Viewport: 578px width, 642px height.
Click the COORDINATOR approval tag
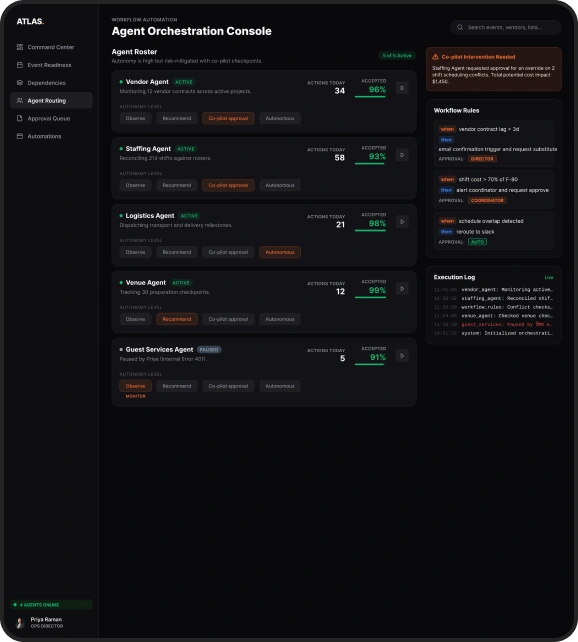487,200
